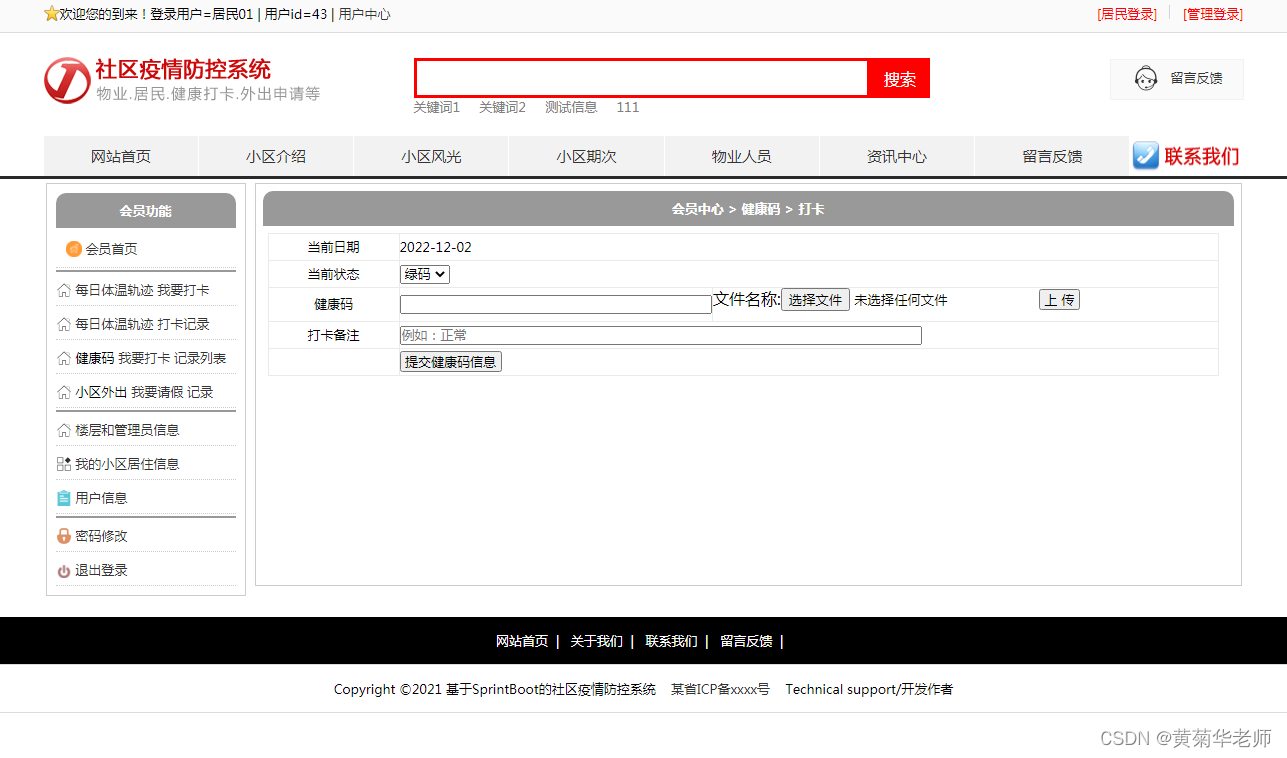Image resolution: width=1287 pixels, height=758 pixels.
Task: Focus the 打卡备注 input field
Action: [661, 336]
